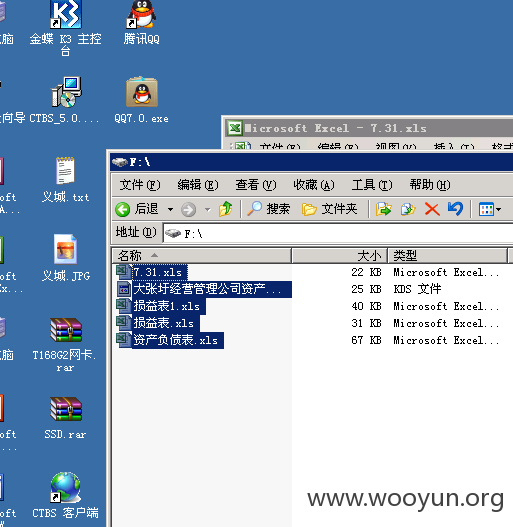Screen dimensions: 513x527
Task: Click the green Back arrow button
Action: [x=123, y=209]
